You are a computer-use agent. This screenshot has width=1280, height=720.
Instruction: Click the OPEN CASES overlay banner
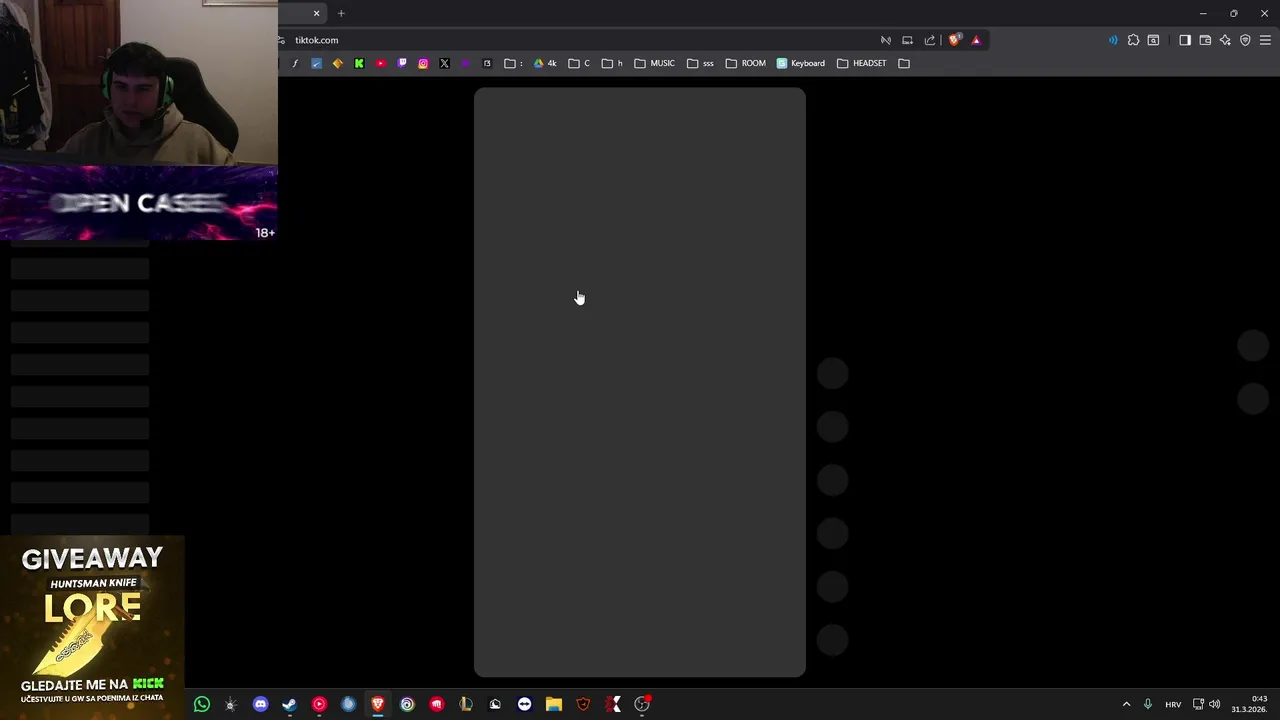point(139,203)
